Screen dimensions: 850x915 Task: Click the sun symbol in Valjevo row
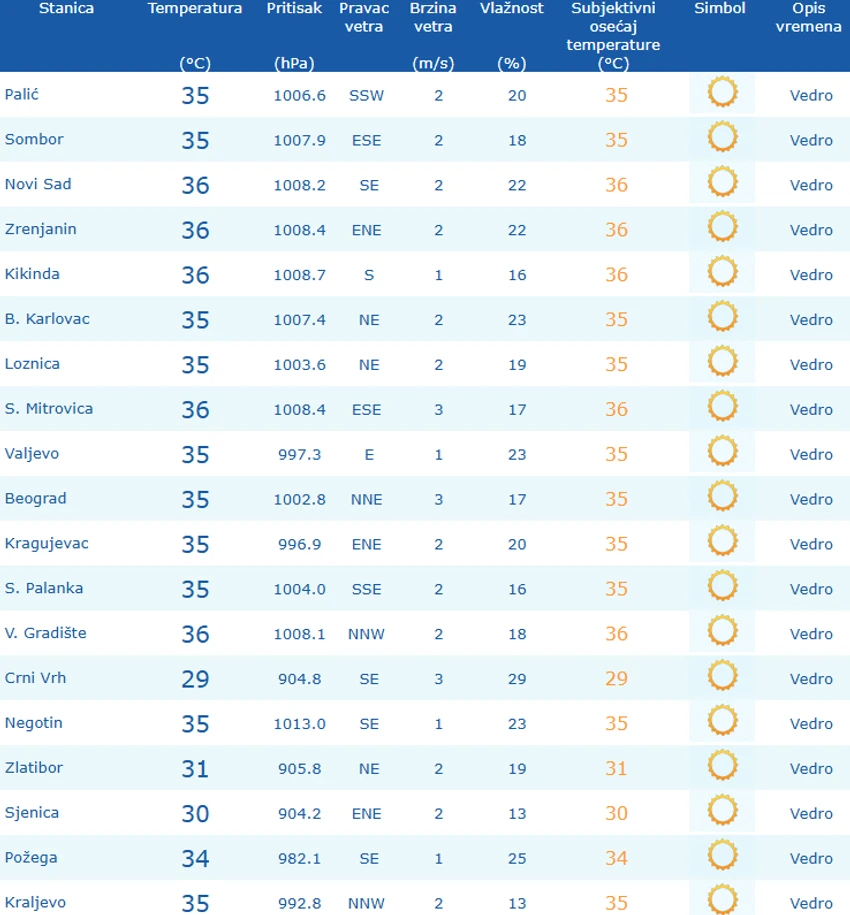coord(722,452)
